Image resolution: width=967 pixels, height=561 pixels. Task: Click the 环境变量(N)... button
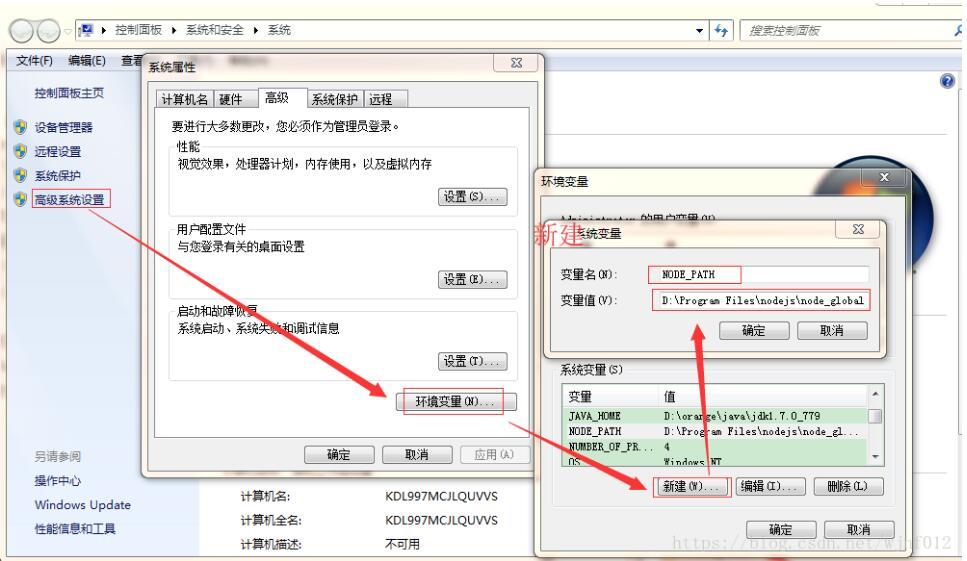[x=455, y=401]
